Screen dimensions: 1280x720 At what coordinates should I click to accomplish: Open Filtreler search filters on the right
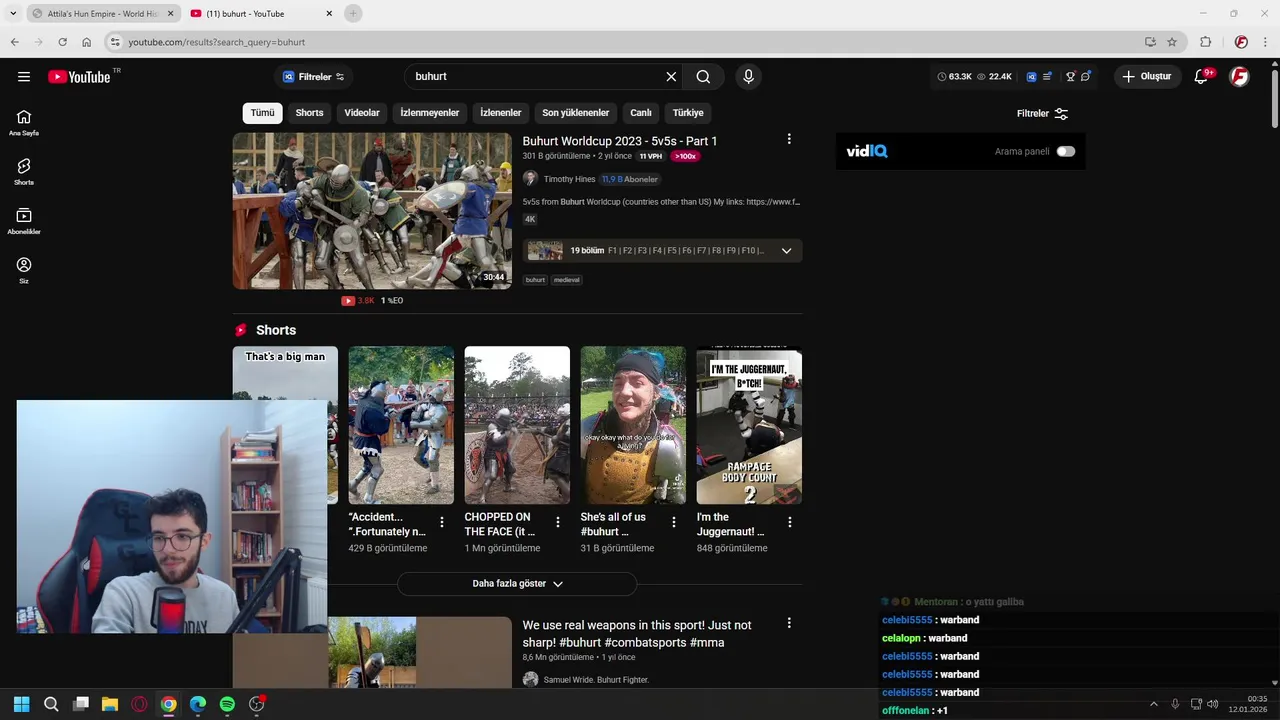pyautogui.click(x=1042, y=114)
